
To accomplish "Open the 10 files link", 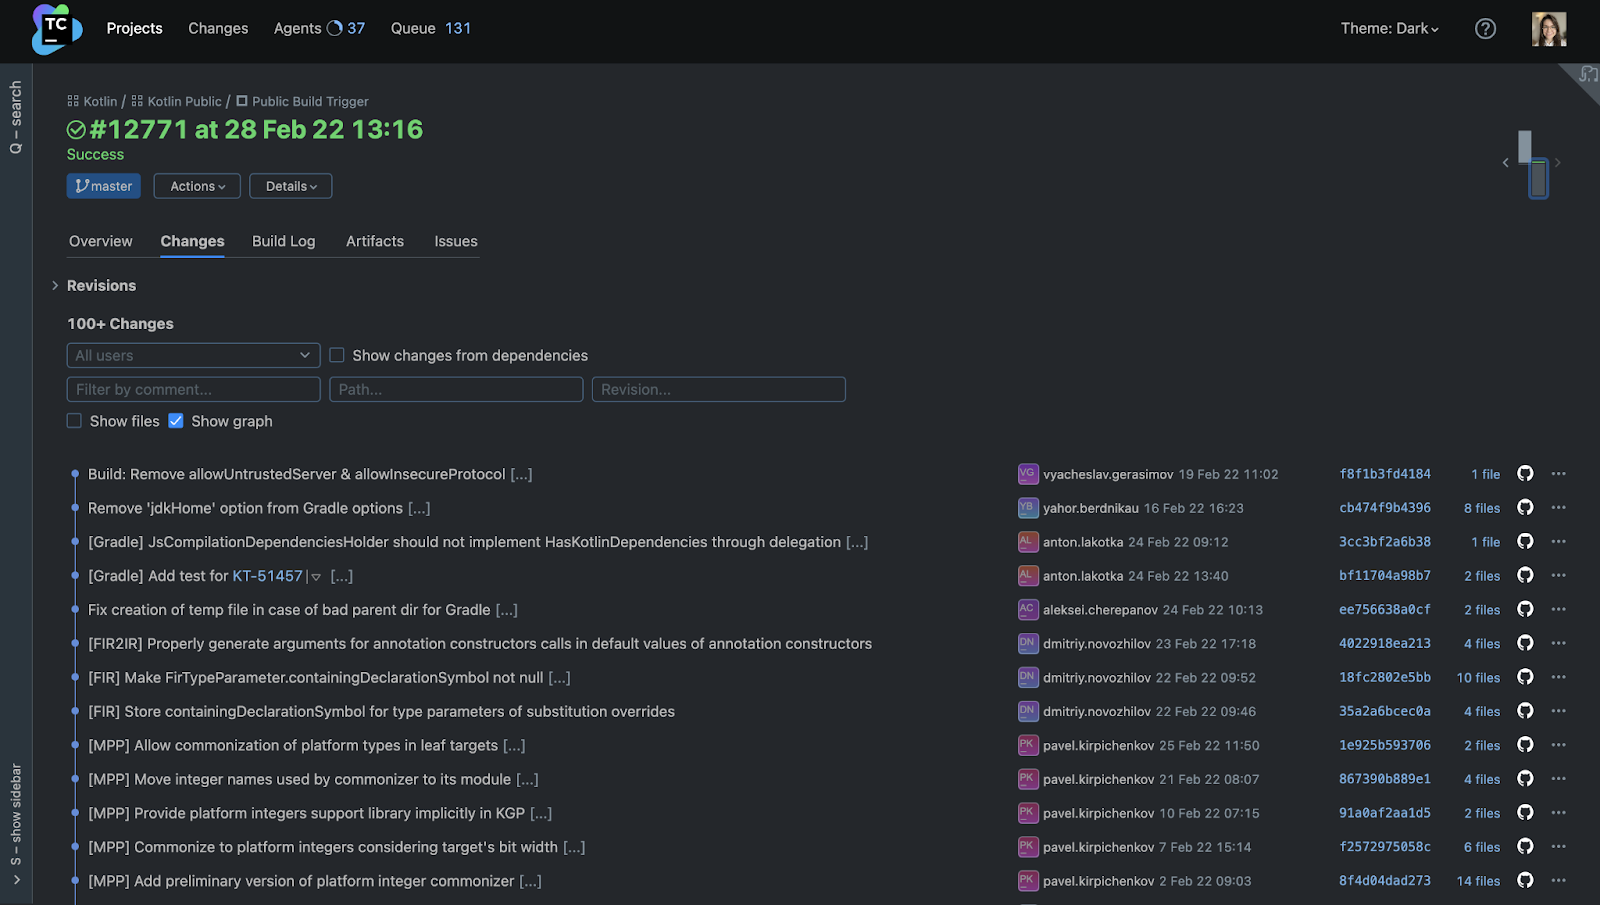I will pos(1478,678).
